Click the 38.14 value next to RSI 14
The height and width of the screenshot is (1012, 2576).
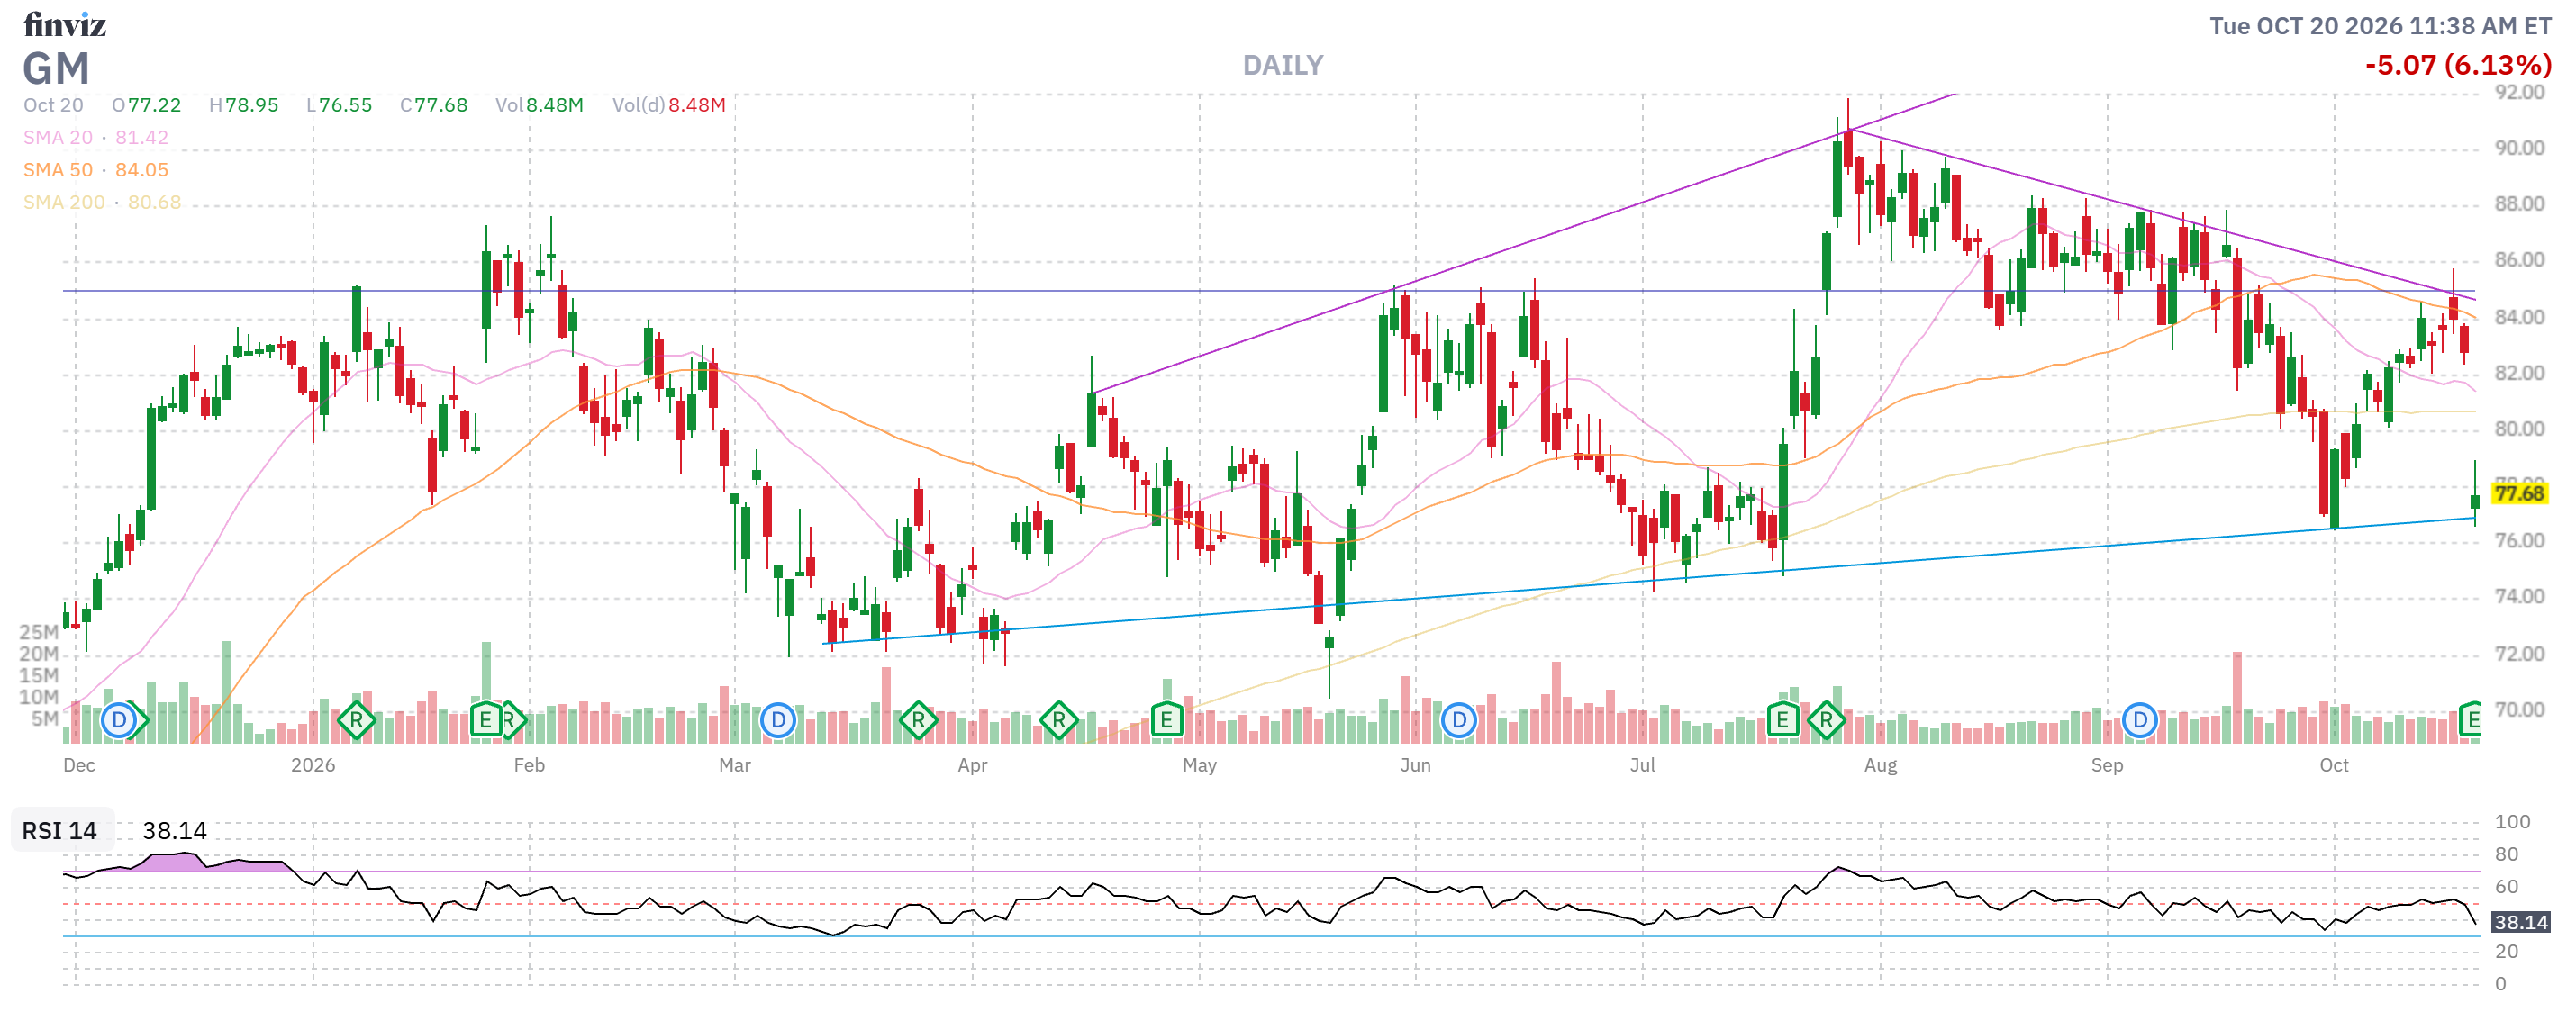pos(174,831)
